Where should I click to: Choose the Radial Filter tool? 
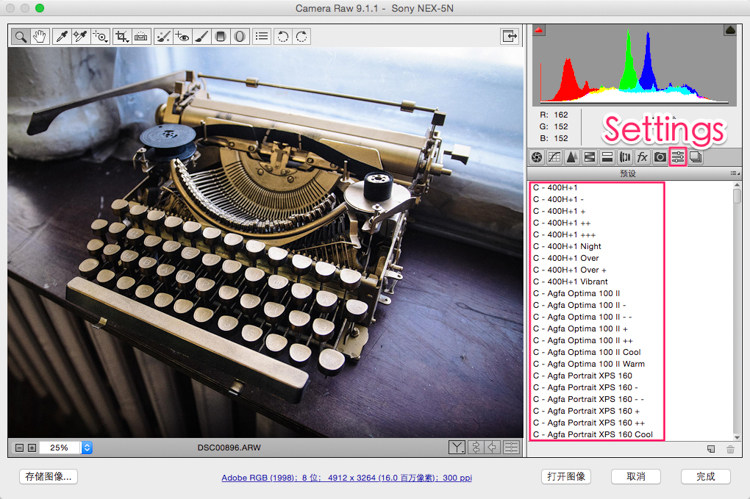coord(240,36)
